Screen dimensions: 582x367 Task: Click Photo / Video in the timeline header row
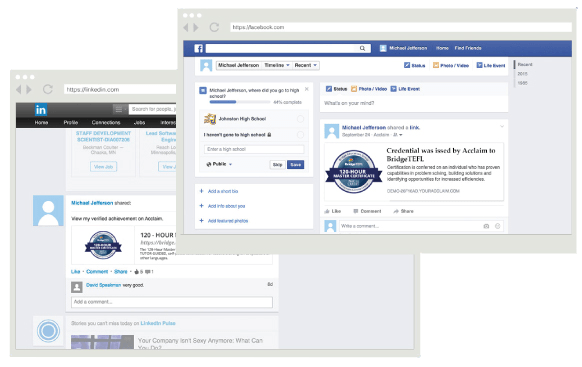tap(451, 65)
